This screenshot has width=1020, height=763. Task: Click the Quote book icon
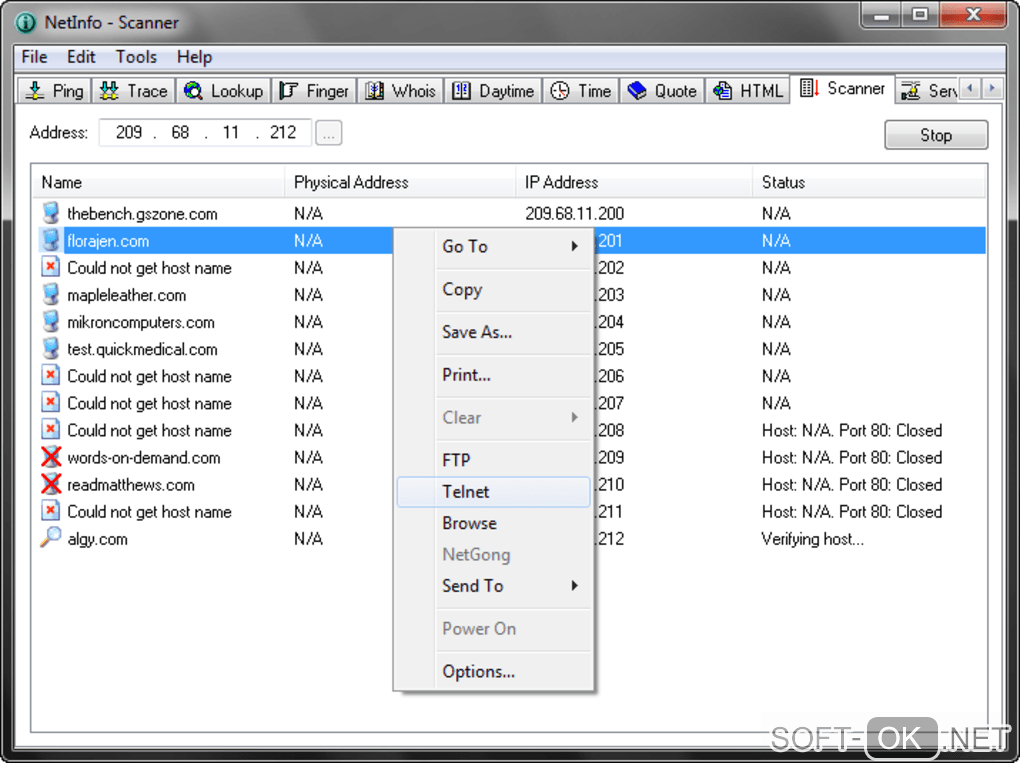tap(637, 91)
